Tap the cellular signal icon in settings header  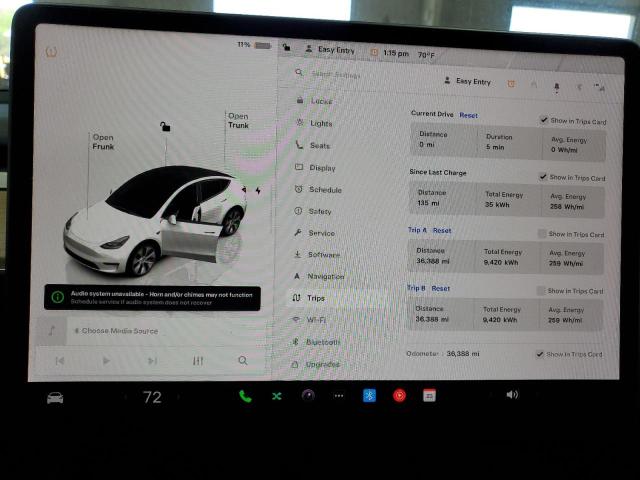coord(599,87)
